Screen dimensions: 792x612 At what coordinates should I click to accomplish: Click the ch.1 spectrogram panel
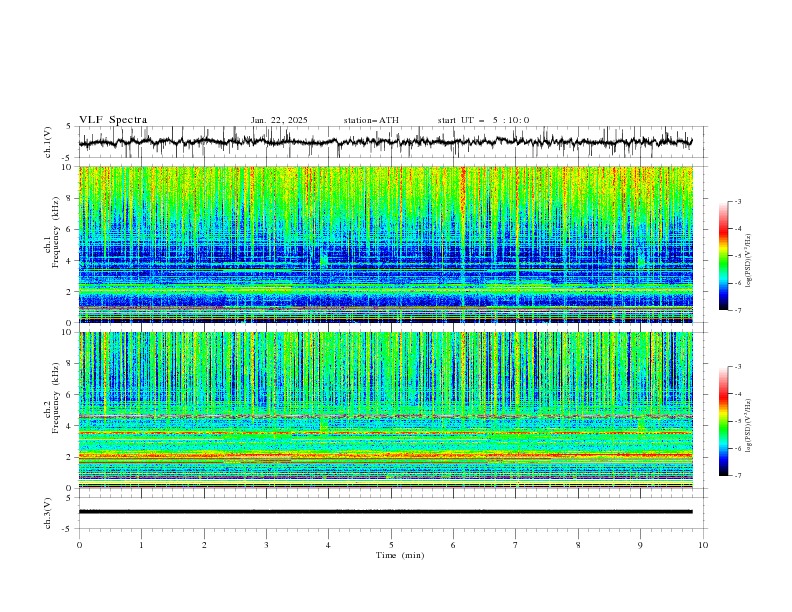[x=386, y=244]
